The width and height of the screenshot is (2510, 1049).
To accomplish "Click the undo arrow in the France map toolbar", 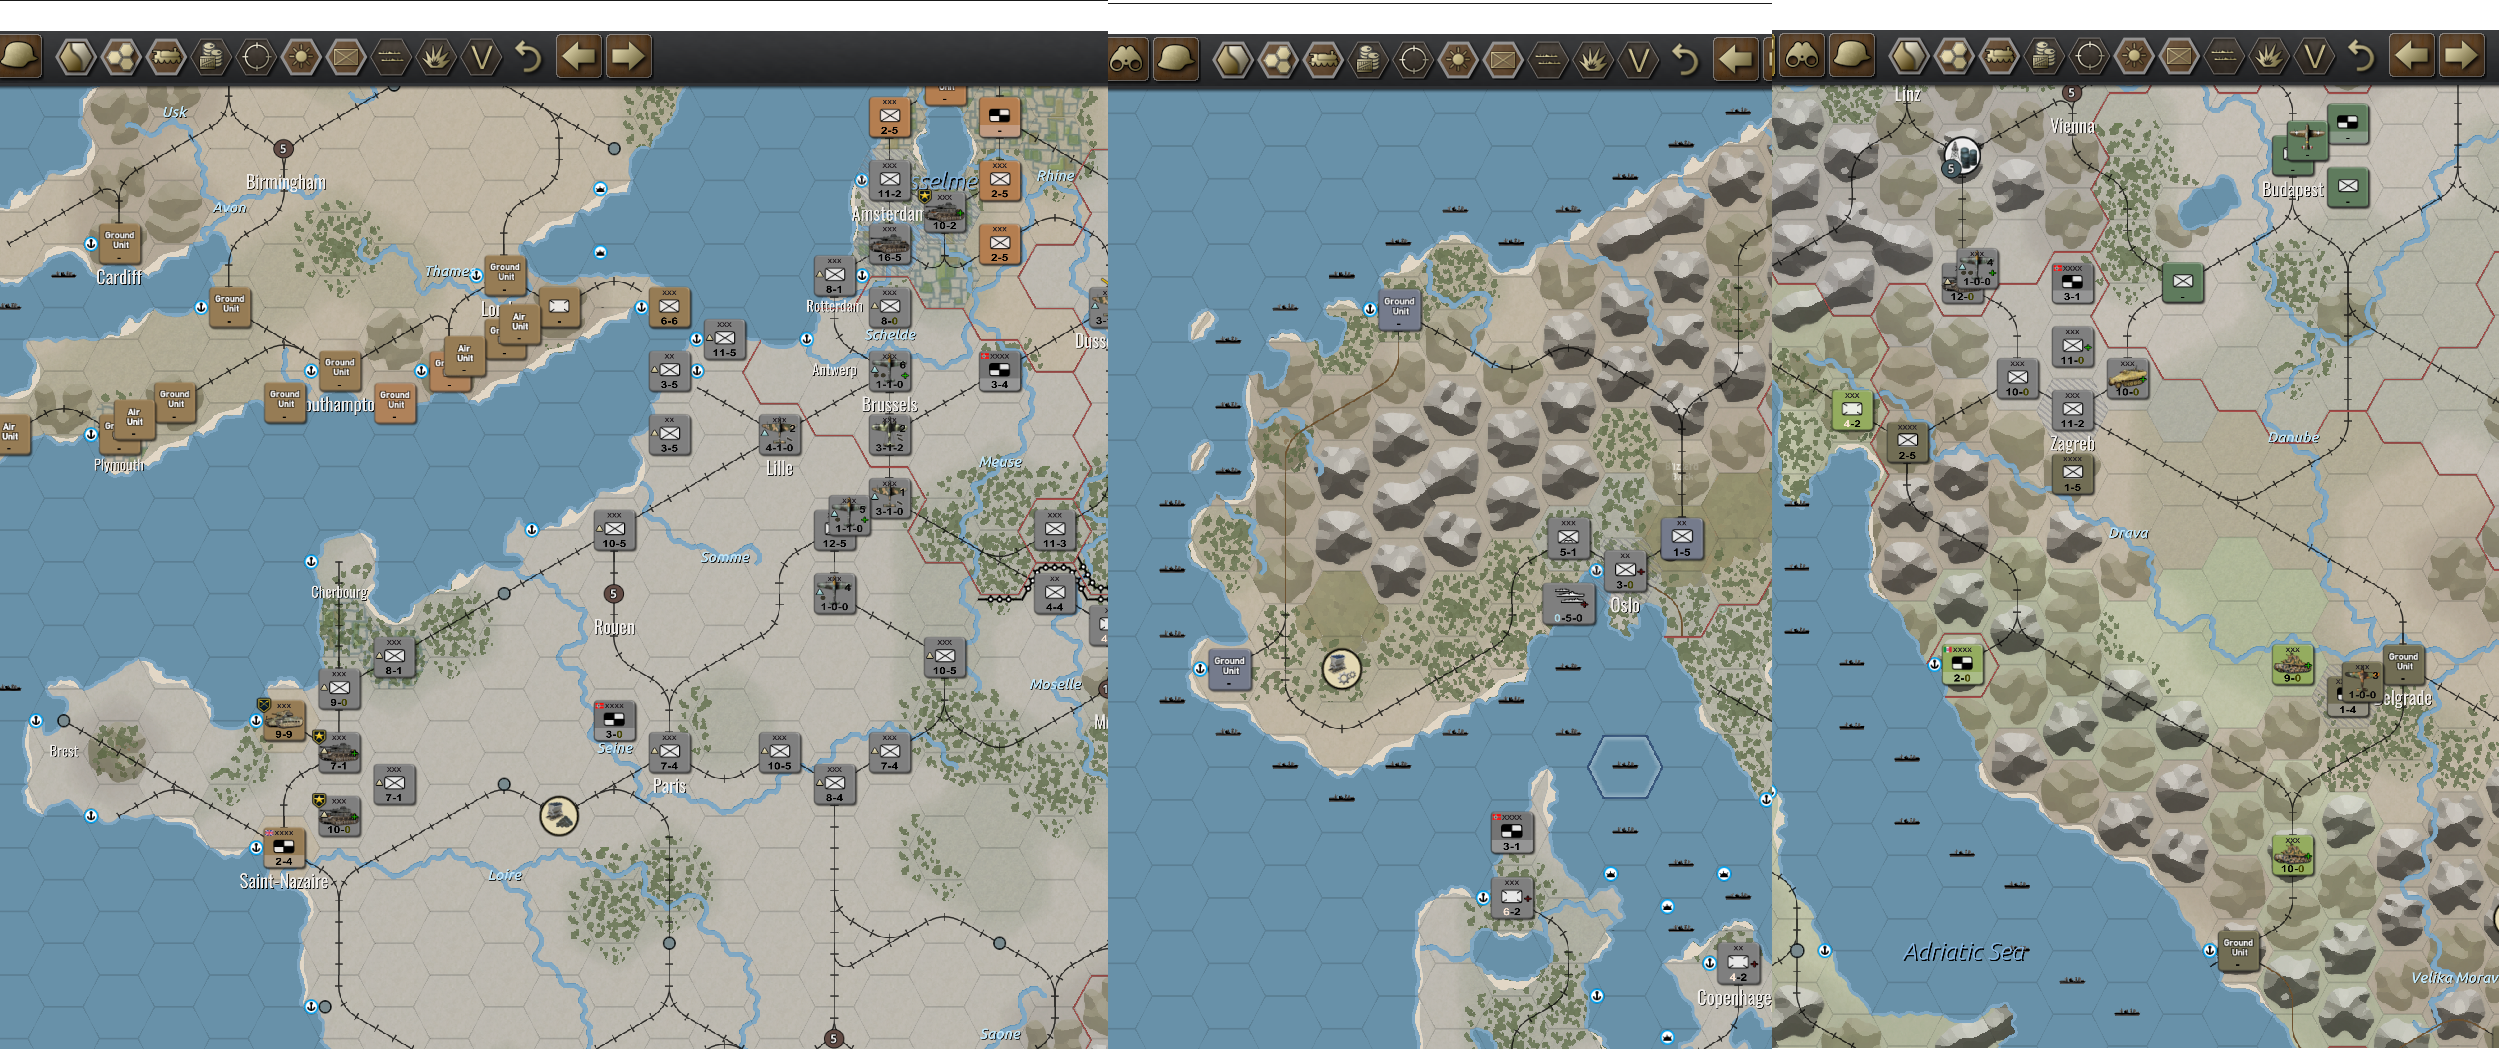I will point(528,57).
